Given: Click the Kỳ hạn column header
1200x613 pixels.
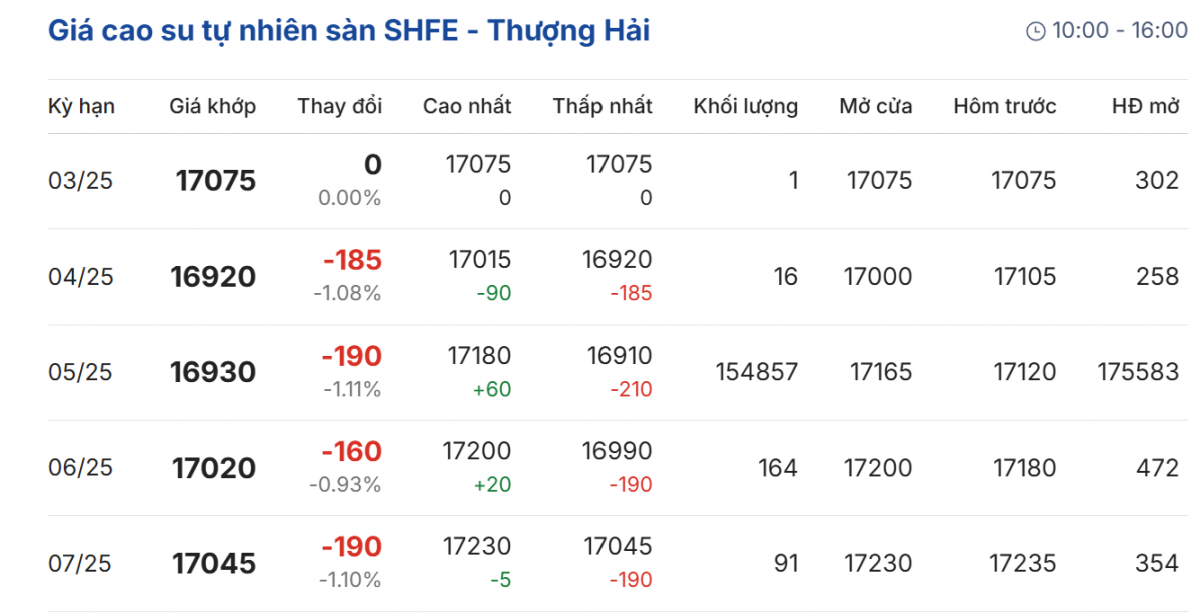Looking at the screenshot, I should (81, 106).
